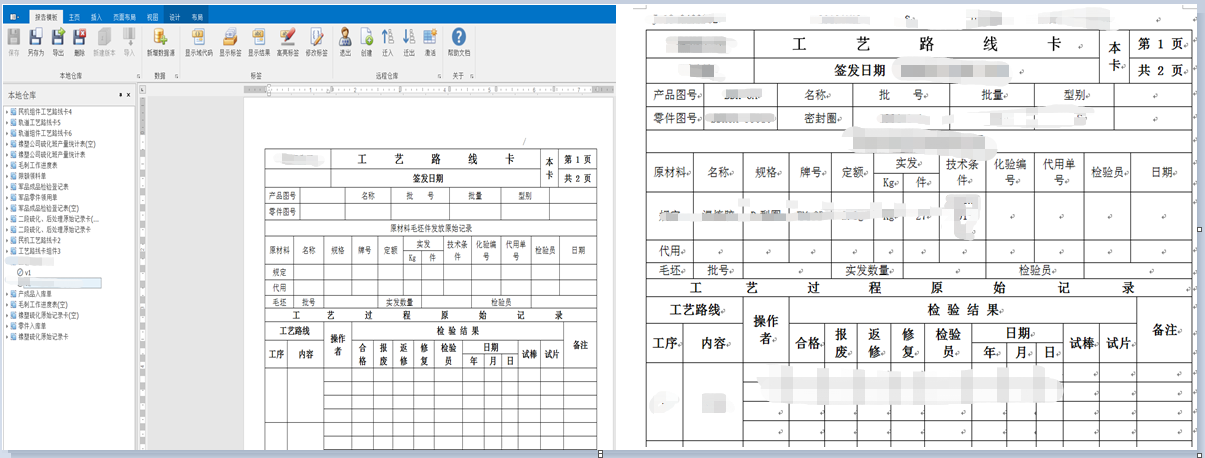This screenshot has height=458, width=1205.
Task: Click the 签发日期 cell in template document
Action: click(x=427, y=179)
